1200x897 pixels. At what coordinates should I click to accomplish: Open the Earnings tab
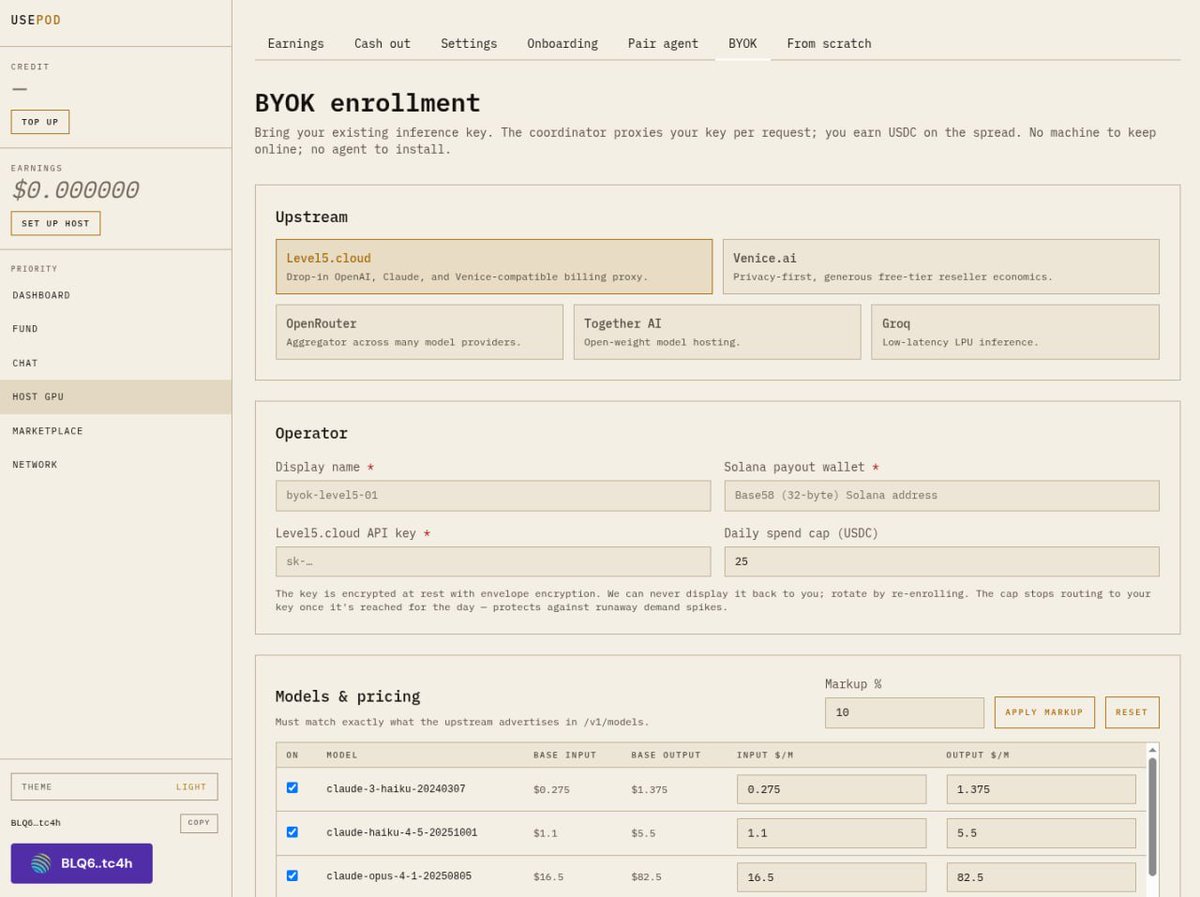click(x=296, y=44)
